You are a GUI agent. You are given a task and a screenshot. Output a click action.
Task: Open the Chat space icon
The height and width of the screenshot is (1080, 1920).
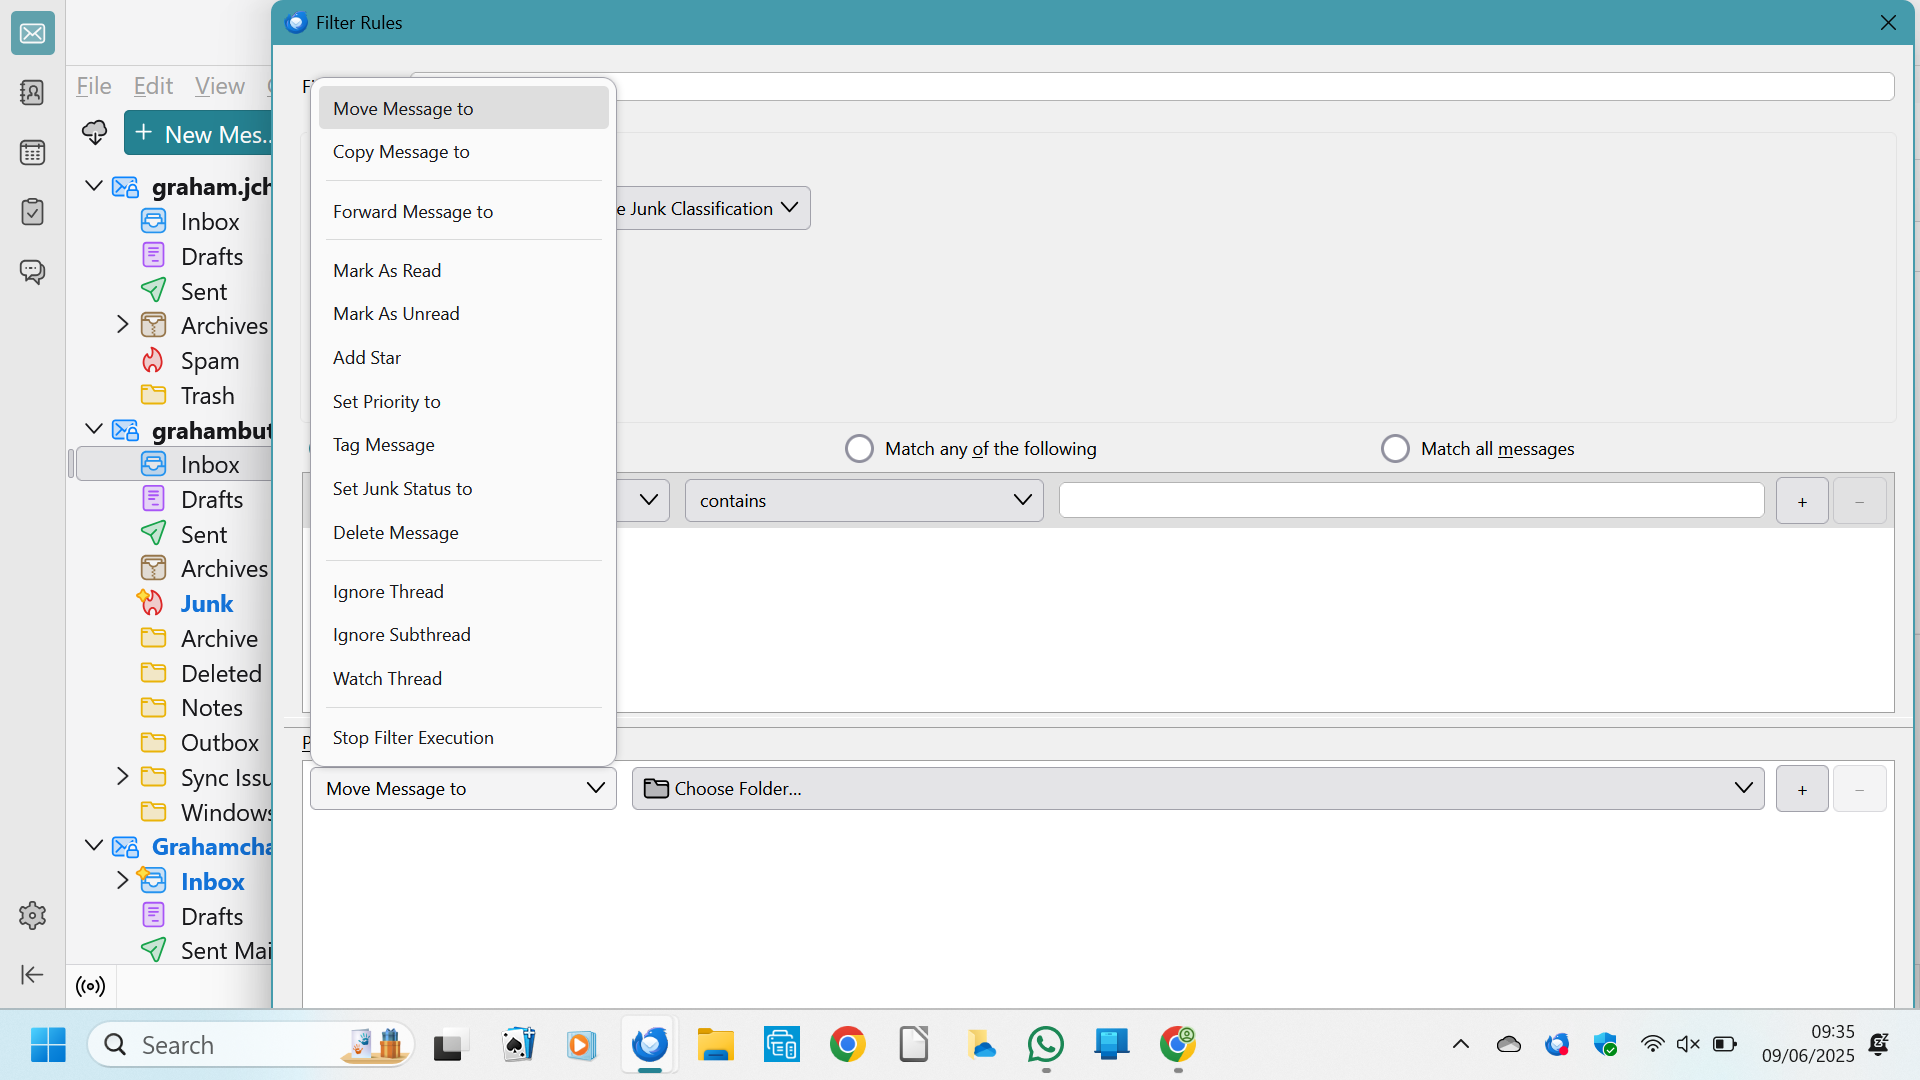point(32,272)
